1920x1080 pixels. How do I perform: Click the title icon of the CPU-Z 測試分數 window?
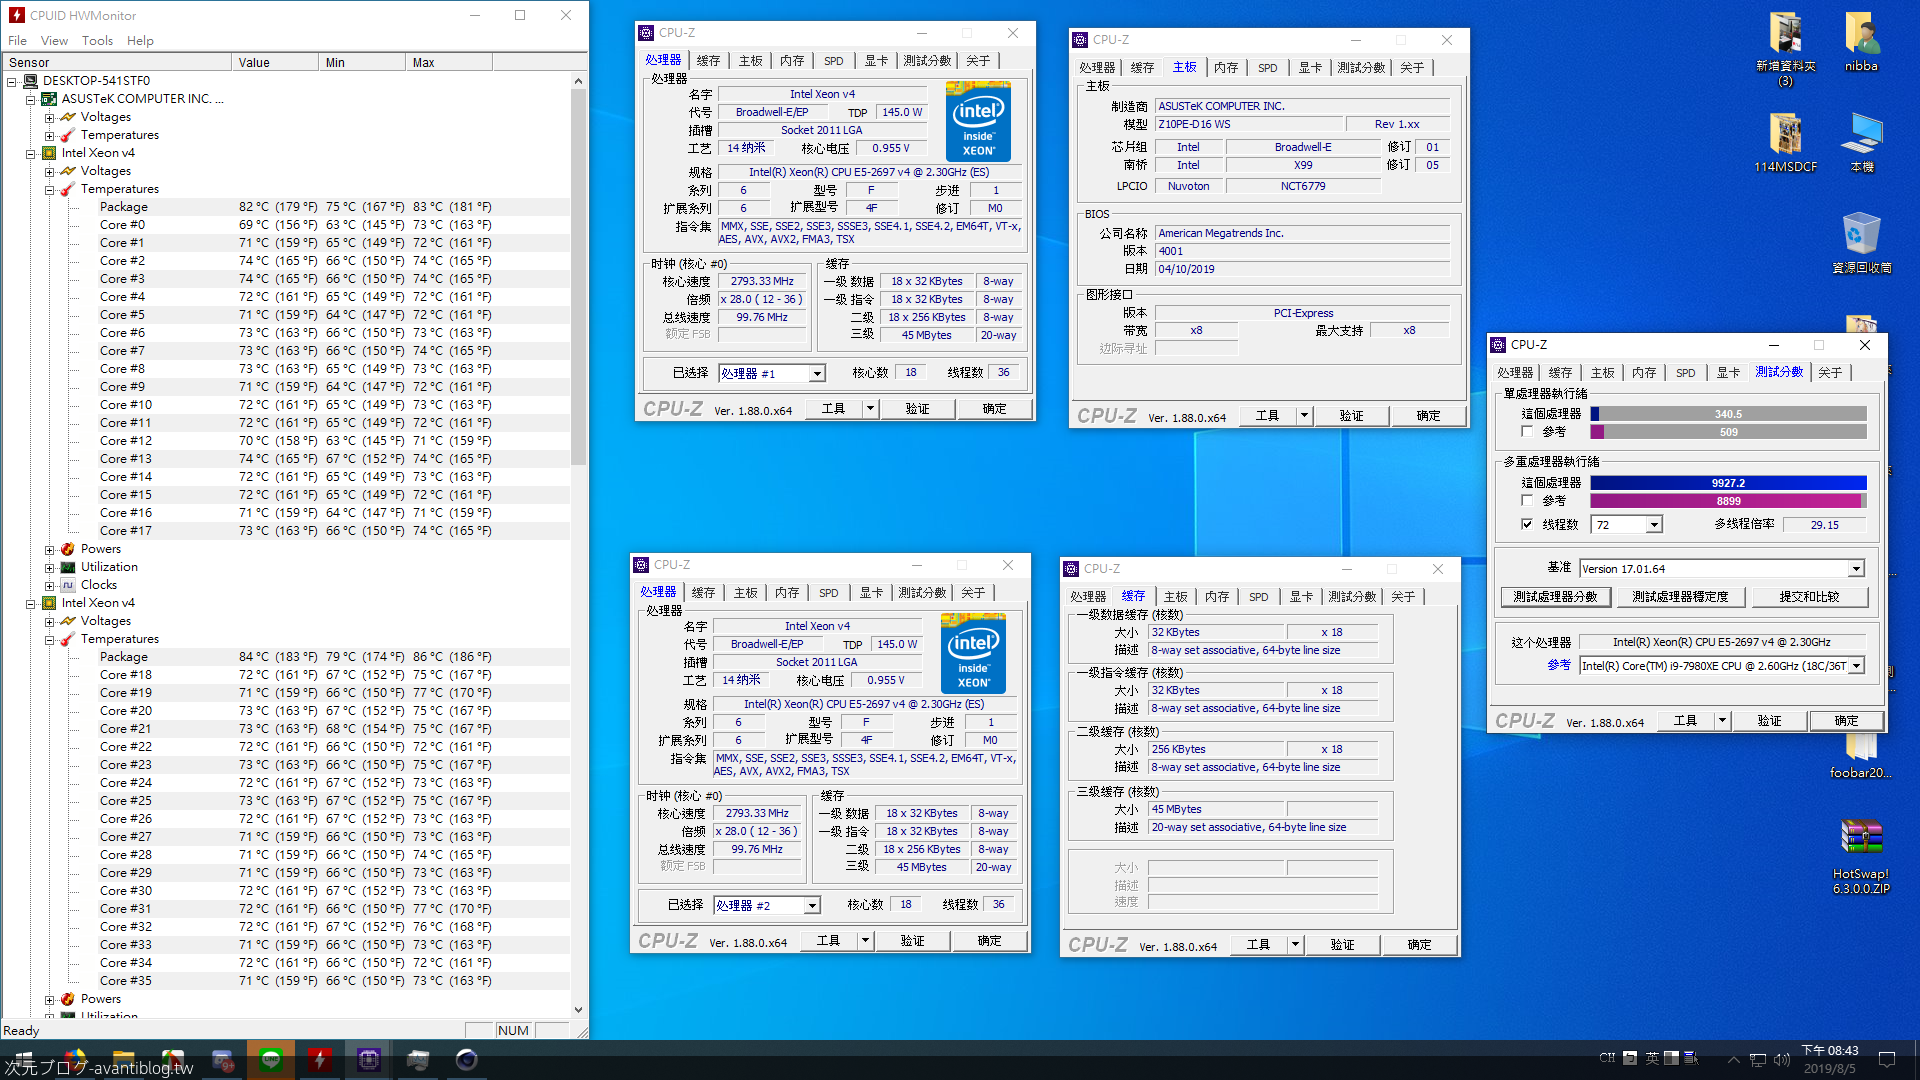point(1498,345)
